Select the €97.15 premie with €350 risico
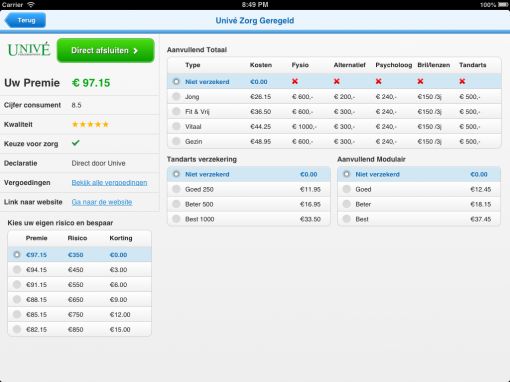Image resolution: width=510 pixels, height=382 pixels. 79,255
